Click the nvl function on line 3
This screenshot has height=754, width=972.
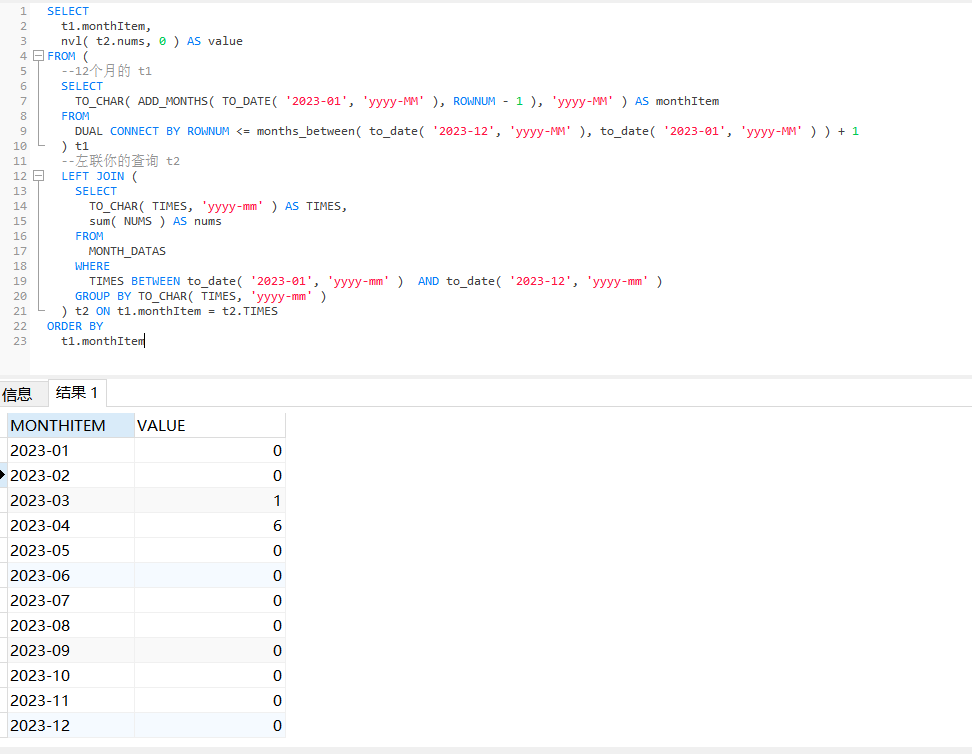(71, 41)
